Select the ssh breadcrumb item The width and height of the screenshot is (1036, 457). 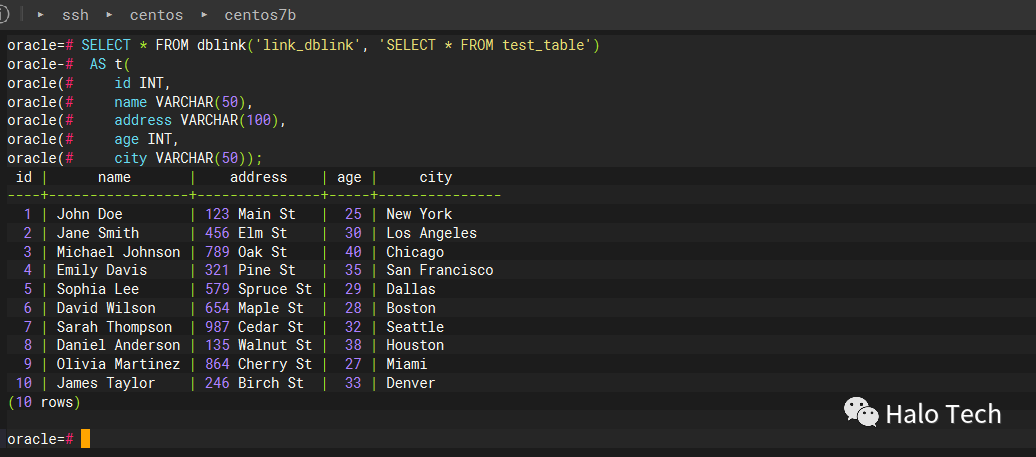(74, 15)
